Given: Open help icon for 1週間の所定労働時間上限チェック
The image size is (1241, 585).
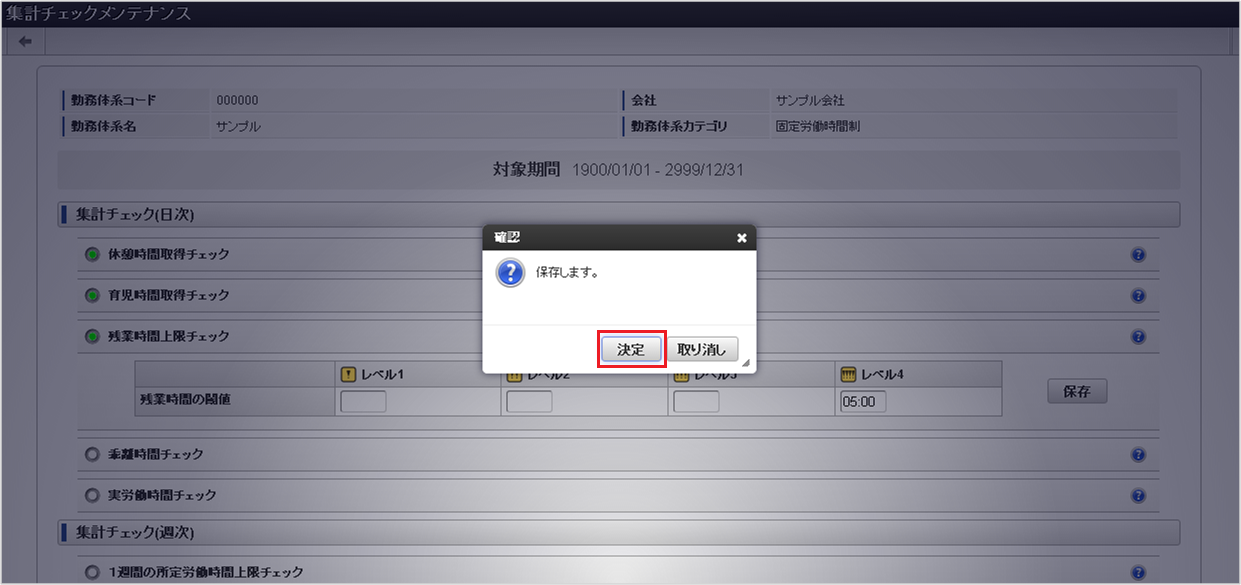Looking at the screenshot, I should (1138, 573).
